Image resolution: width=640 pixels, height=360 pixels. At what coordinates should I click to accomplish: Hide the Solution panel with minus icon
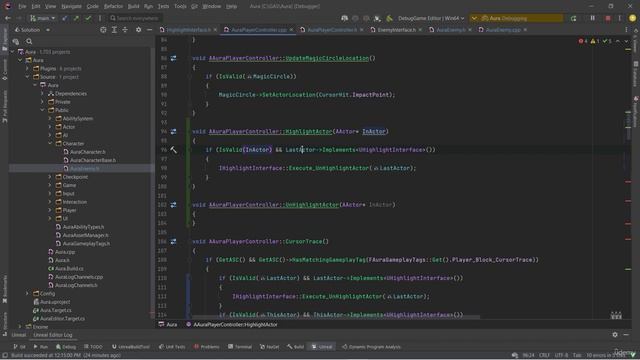(x=149, y=30)
